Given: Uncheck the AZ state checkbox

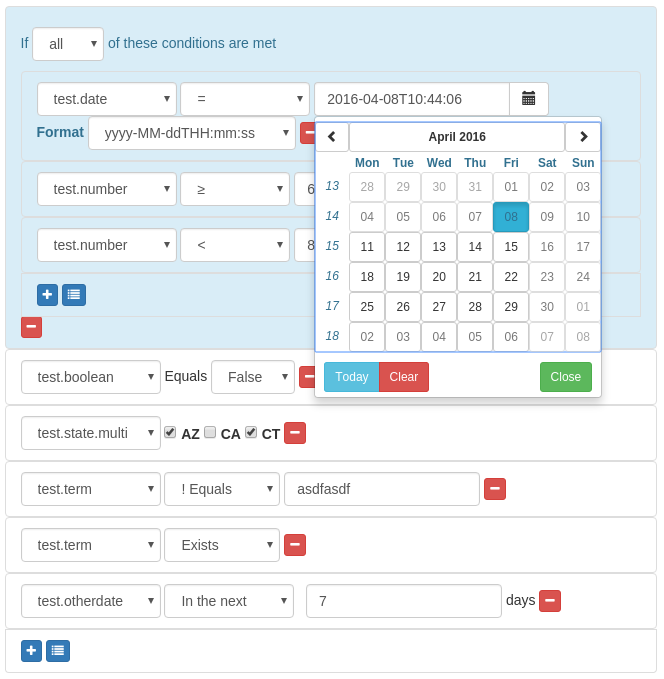Looking at the screenshot, I should [x=170, y=432].
